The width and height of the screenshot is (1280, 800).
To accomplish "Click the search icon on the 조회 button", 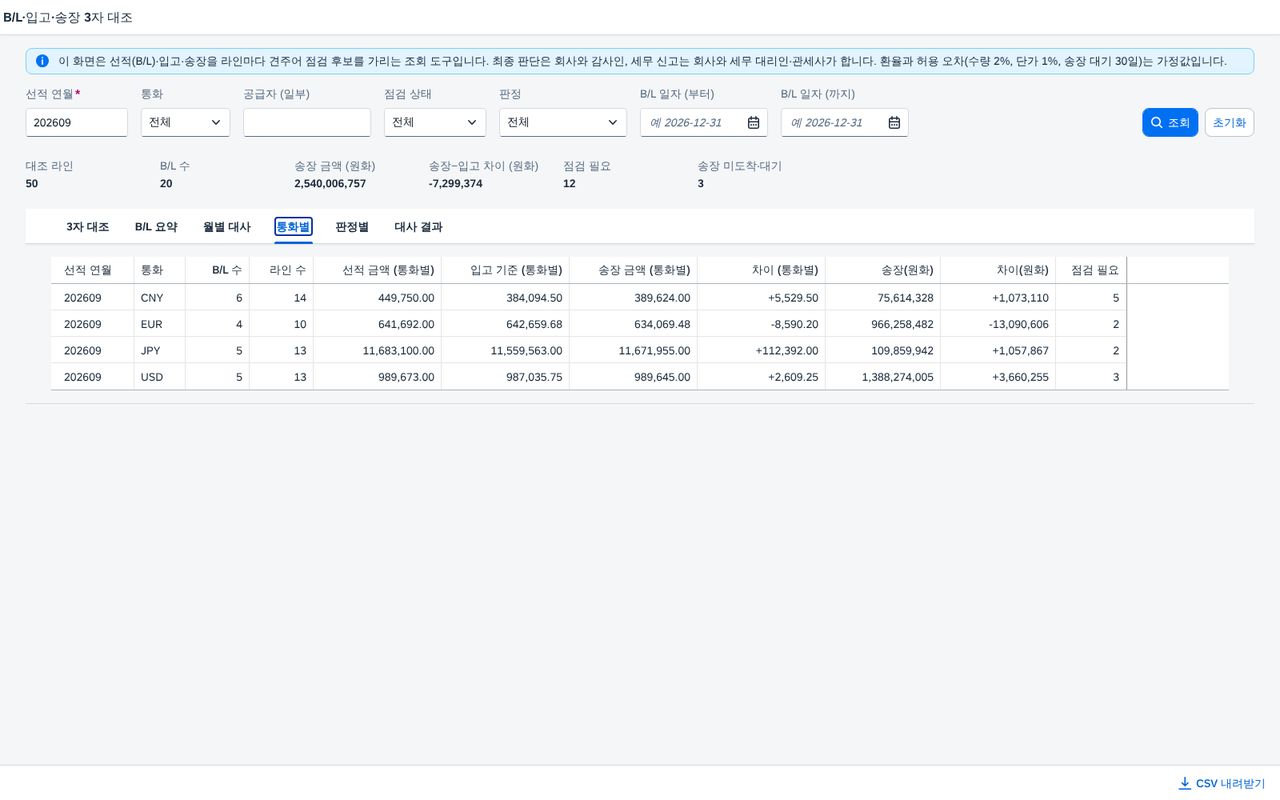I will click(x=1157, y=123).
